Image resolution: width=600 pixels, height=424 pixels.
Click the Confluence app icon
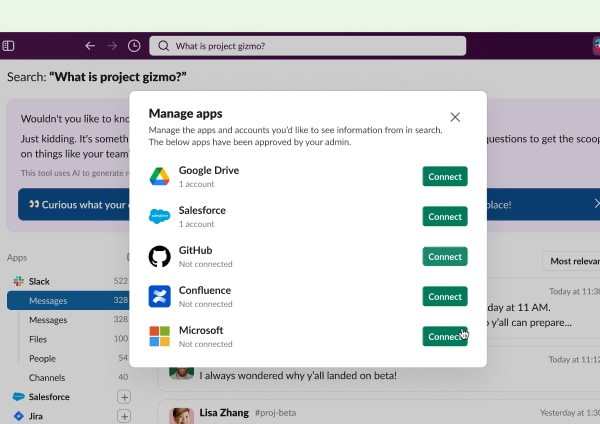(x=160, y=297)
